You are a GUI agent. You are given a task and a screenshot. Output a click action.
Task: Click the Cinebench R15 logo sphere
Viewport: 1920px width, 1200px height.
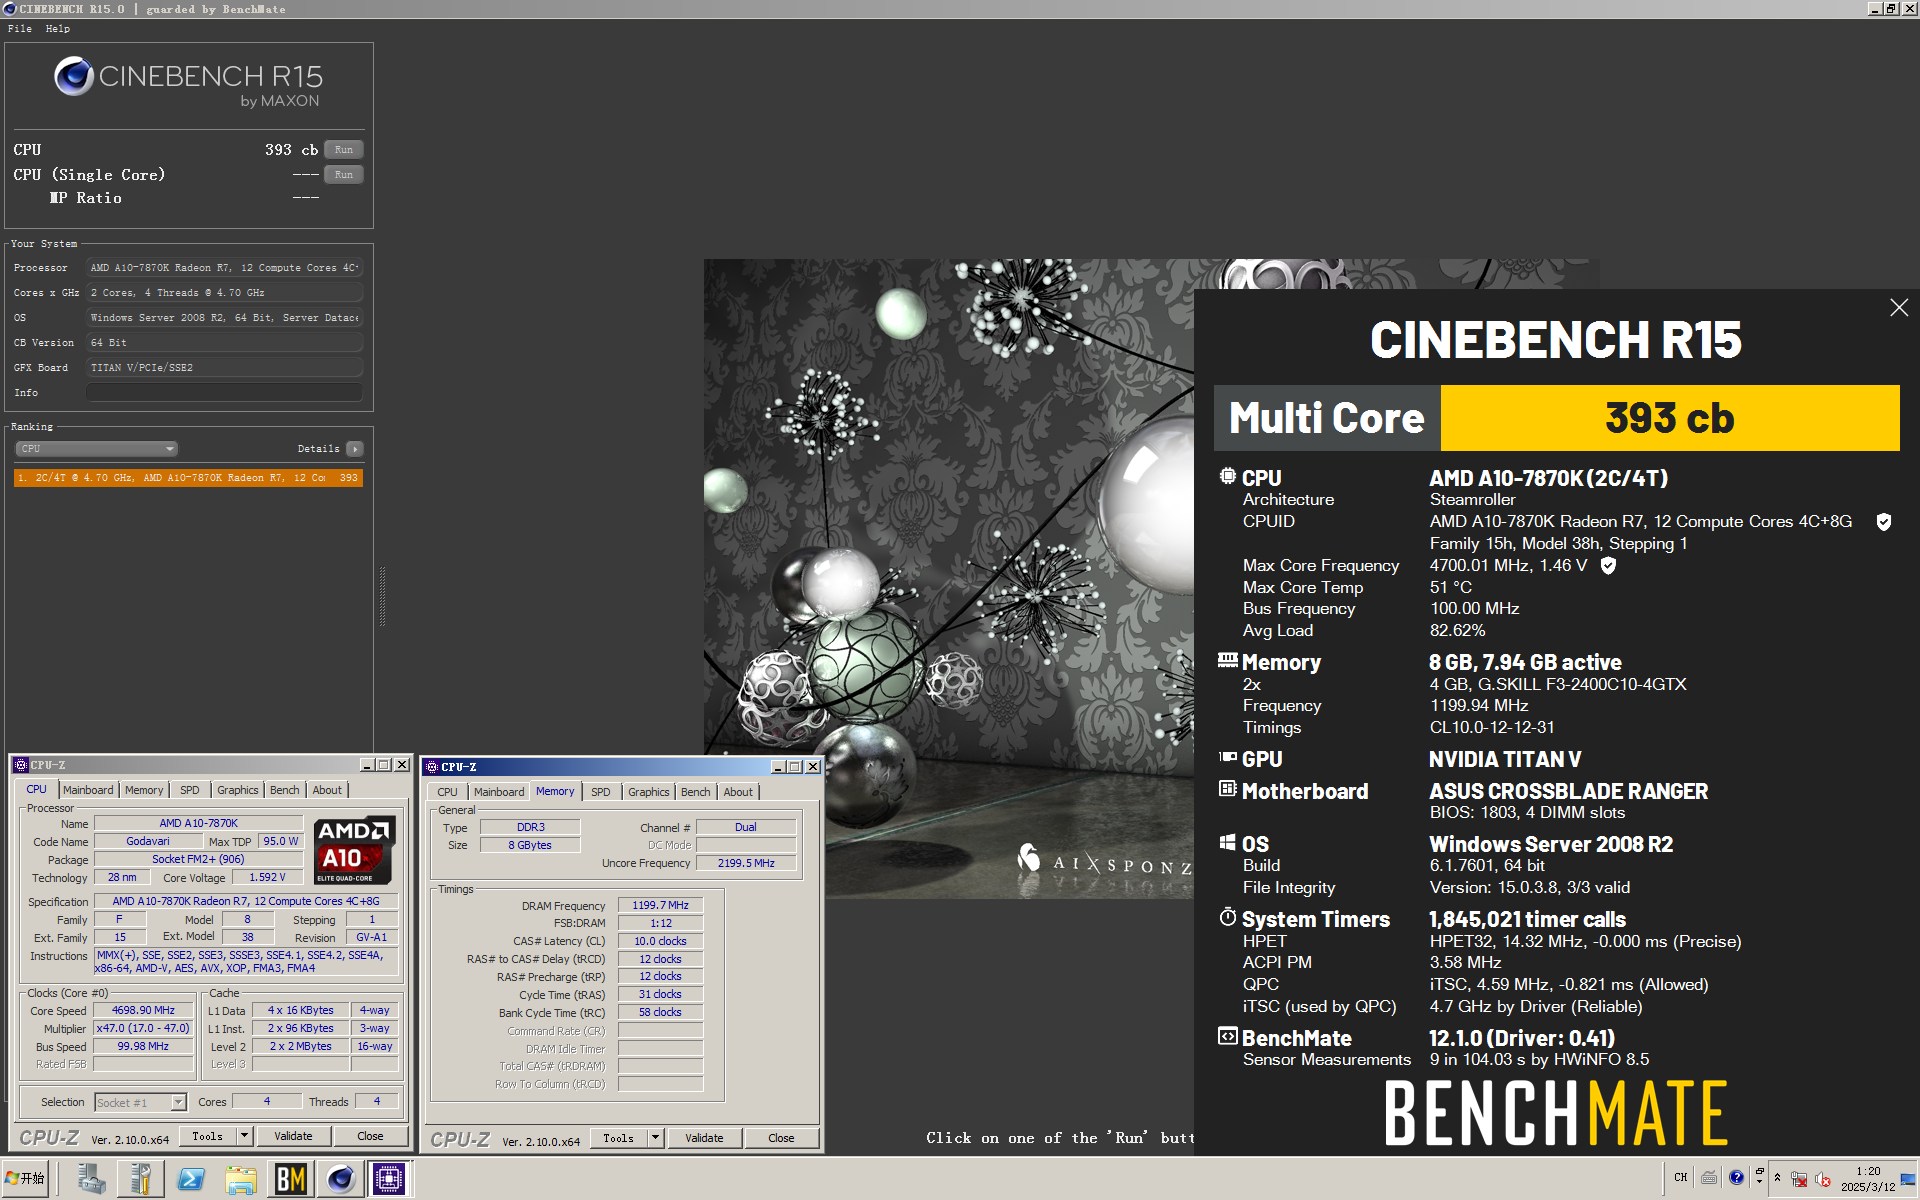pos(74,76)
